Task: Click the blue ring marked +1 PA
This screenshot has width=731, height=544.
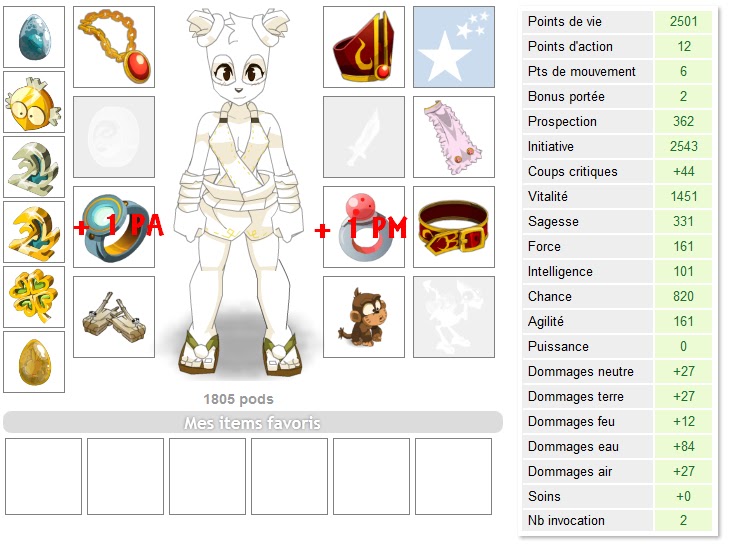Action: (x=114, y=227)
